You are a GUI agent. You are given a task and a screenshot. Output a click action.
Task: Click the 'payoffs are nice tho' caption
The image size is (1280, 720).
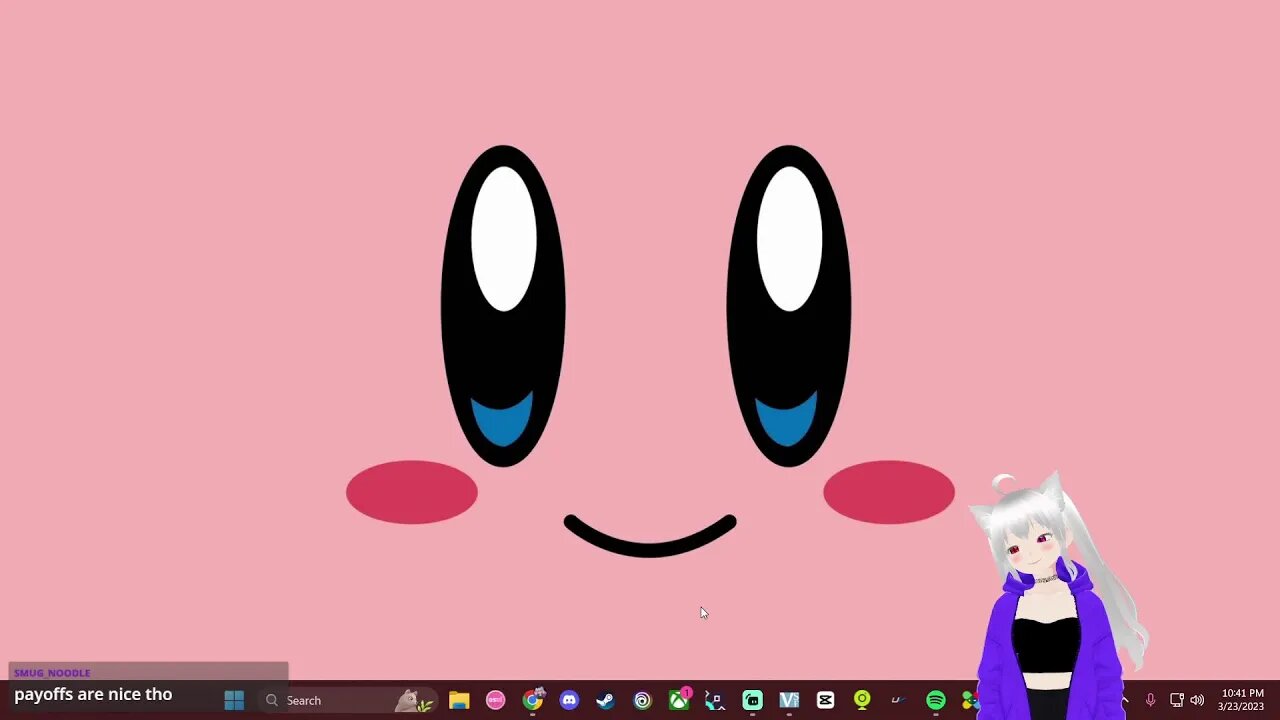click(x=93, y=694)
